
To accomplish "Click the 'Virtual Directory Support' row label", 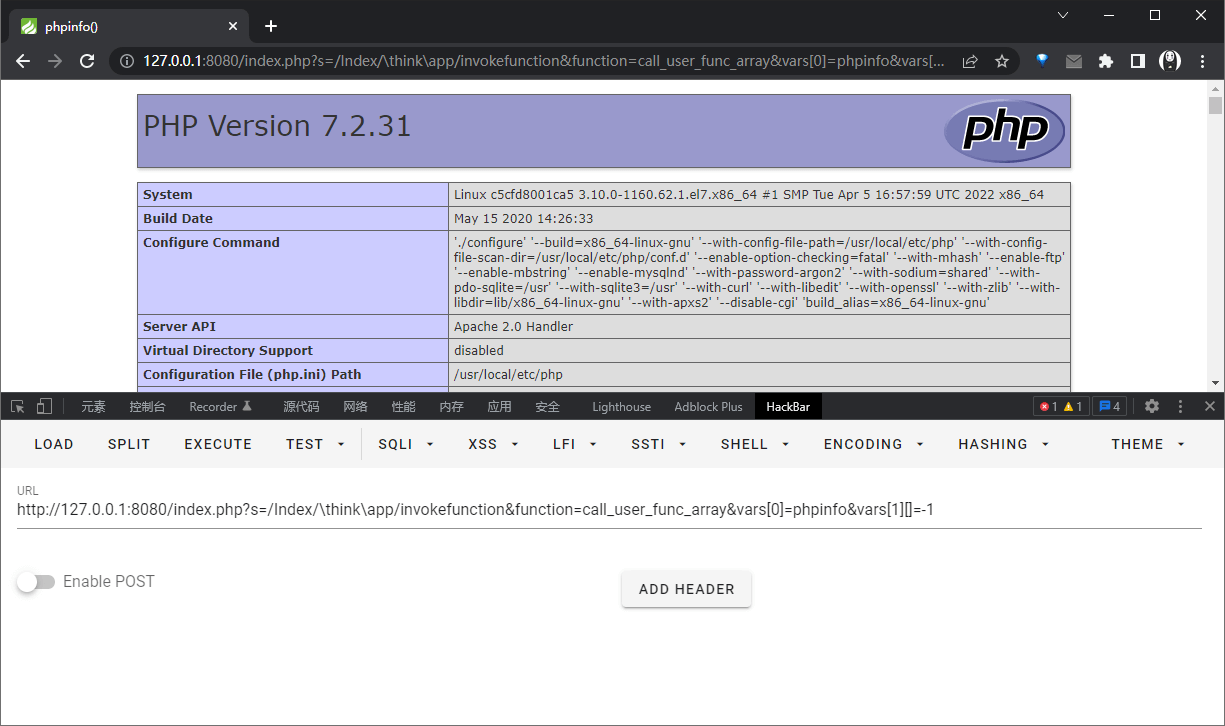I will pyautogui.click(x=228, y=351).
